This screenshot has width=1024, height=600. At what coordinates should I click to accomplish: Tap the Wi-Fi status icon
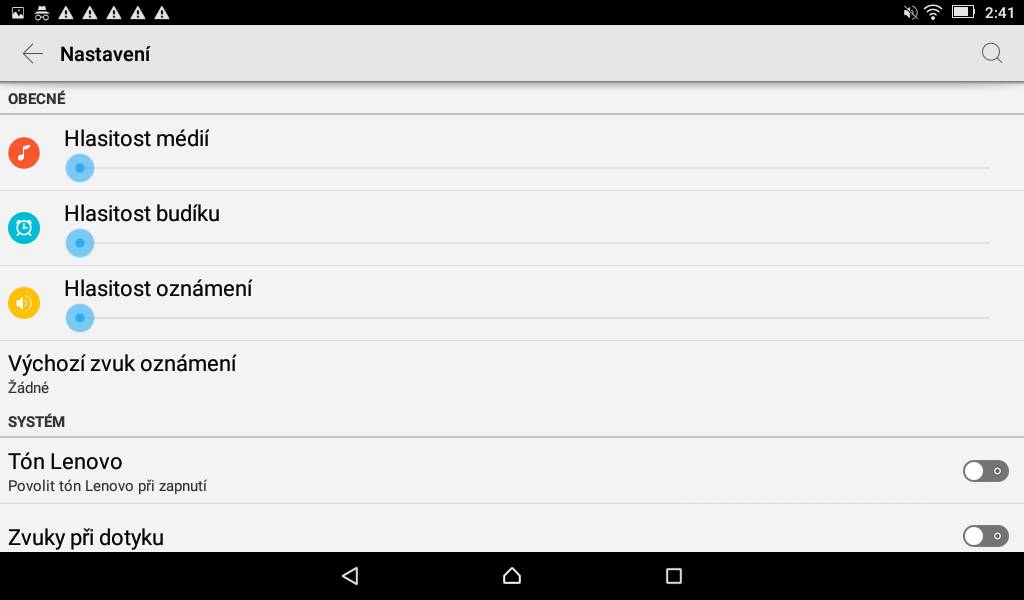coord(933,12)
